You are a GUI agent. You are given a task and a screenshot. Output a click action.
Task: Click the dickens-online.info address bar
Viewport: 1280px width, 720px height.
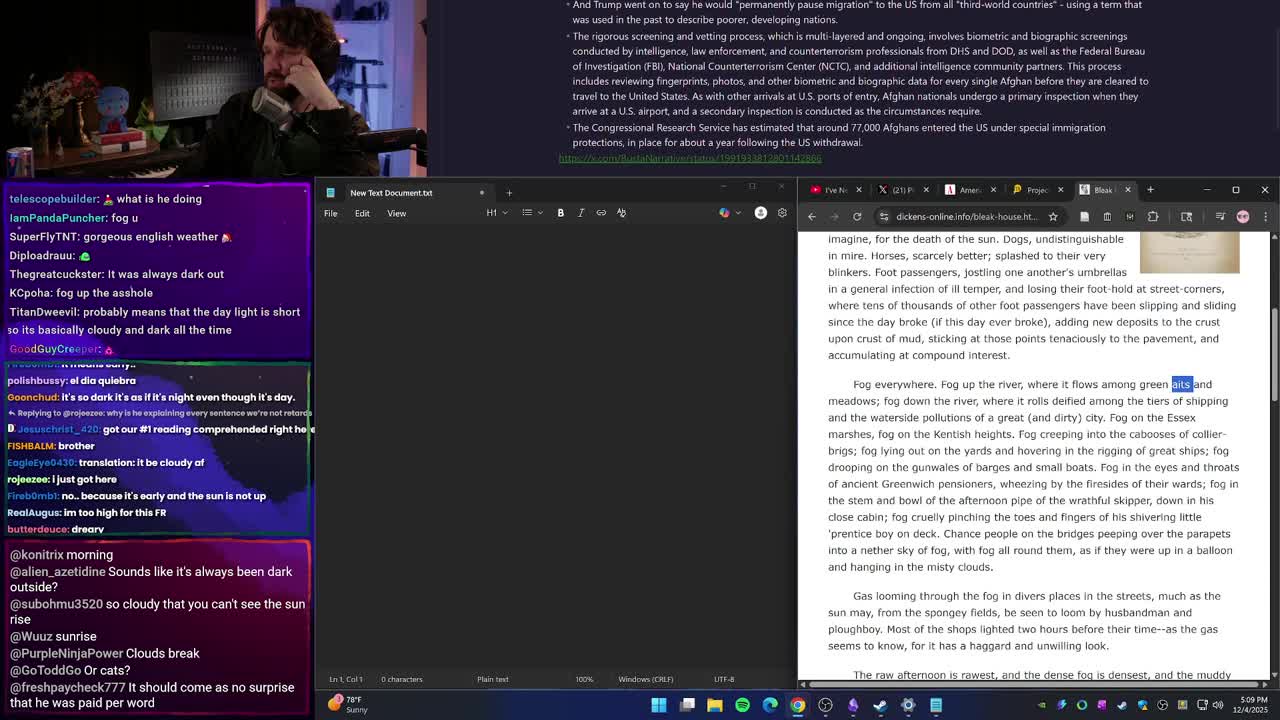(x=965, y=217)
